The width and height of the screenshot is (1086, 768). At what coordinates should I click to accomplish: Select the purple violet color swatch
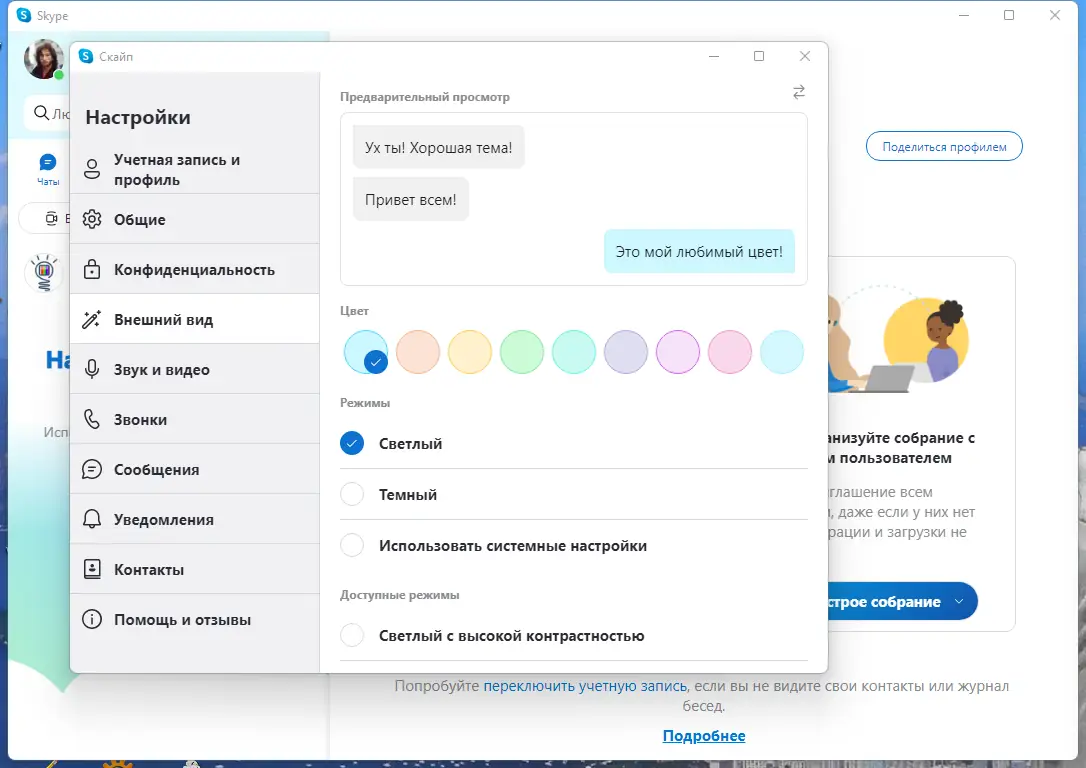(x=677, y=352)
